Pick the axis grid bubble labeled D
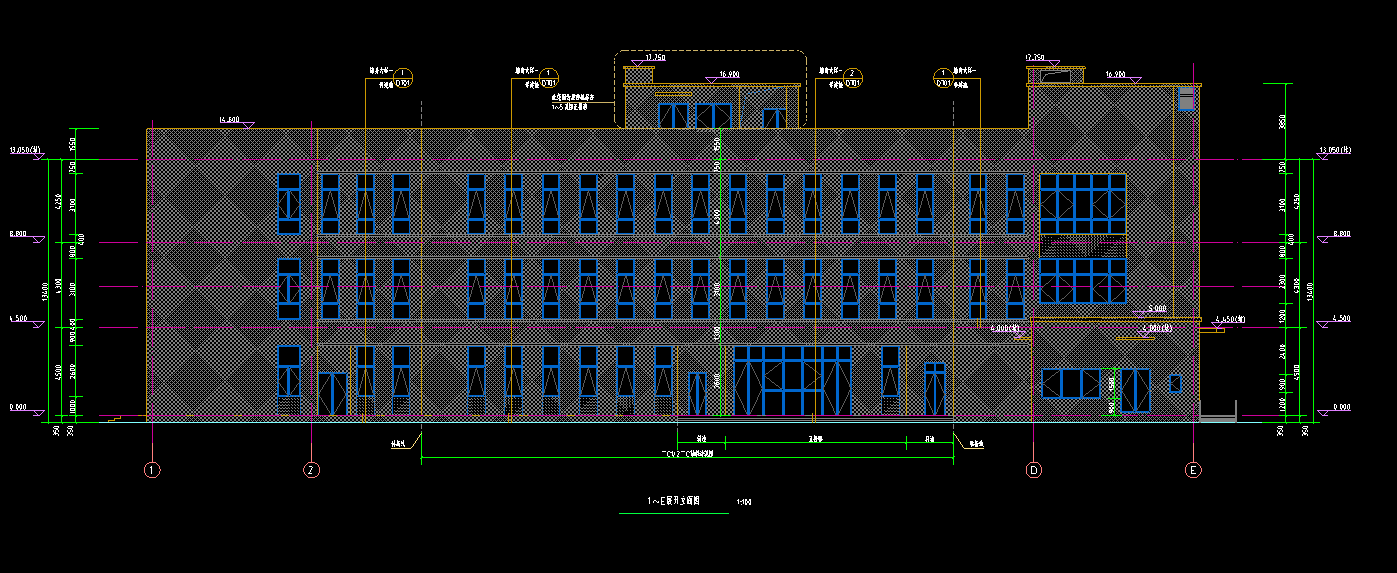 [1034, 470]
